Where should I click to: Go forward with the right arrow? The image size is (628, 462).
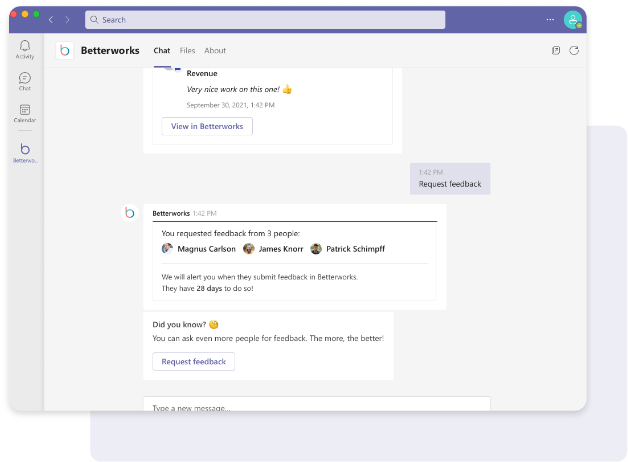67,20
